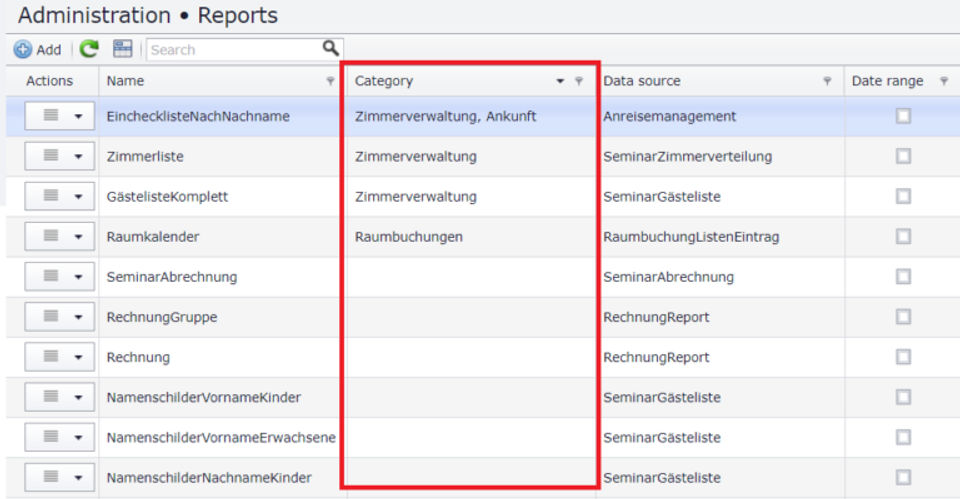The image size is (960, 499).
Task: Click the Data source column filter icon
Action: (827, 82)
